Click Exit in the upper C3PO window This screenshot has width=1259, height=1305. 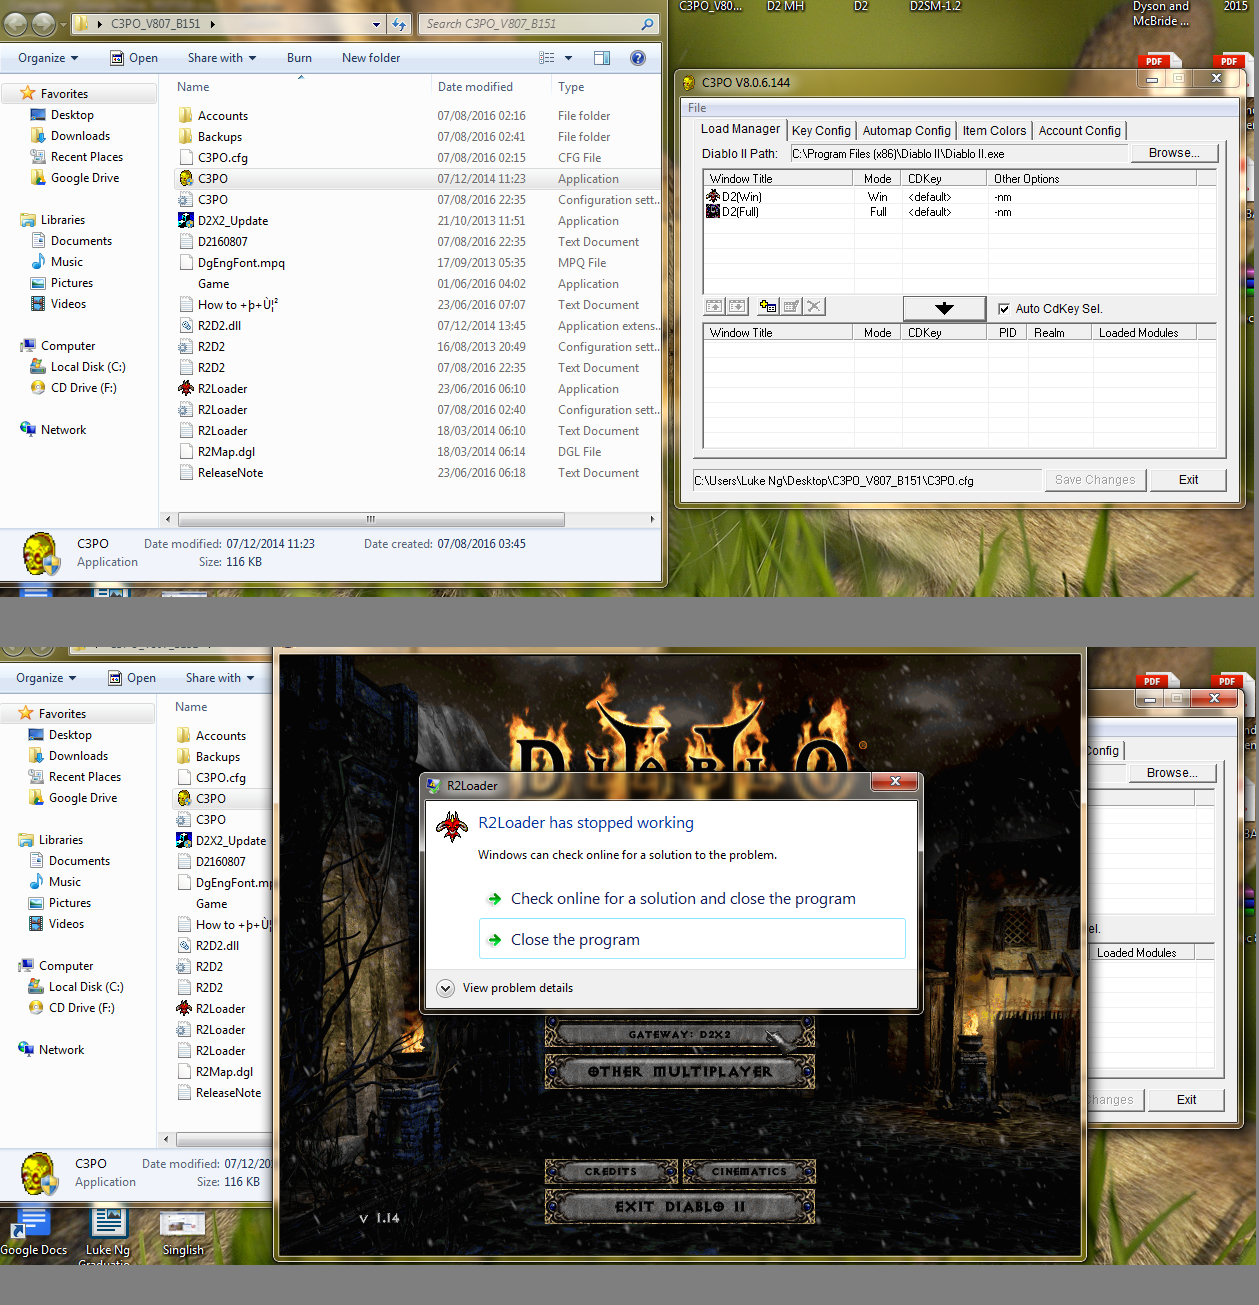click(1188, 480)
